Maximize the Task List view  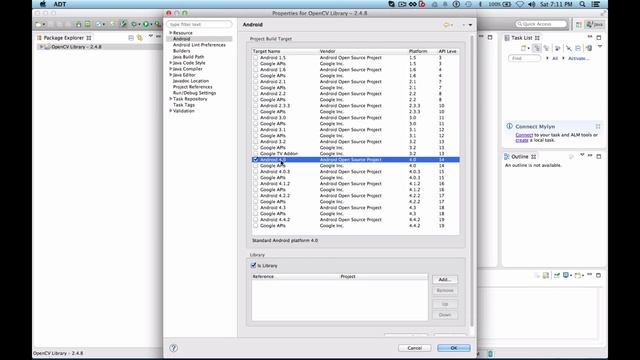point(599,38)
